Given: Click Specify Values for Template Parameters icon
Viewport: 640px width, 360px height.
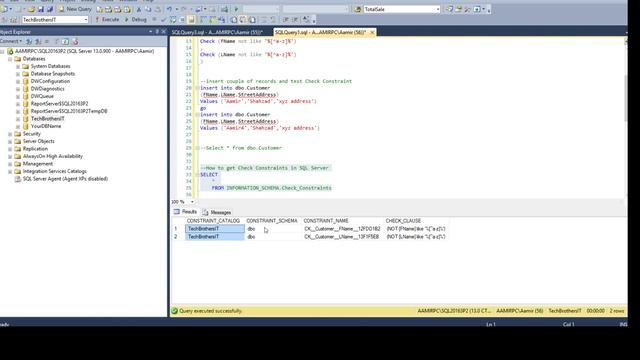Looking at the screenshot, I should pyautogui.click(x=306, y=19).
